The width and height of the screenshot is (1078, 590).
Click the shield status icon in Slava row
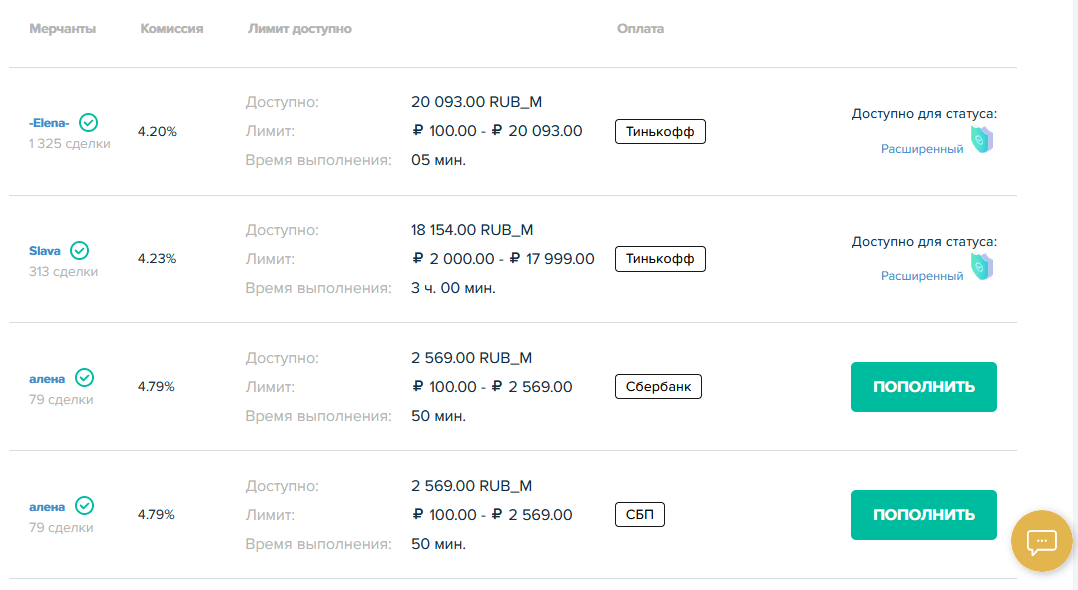tap(982, 267)
